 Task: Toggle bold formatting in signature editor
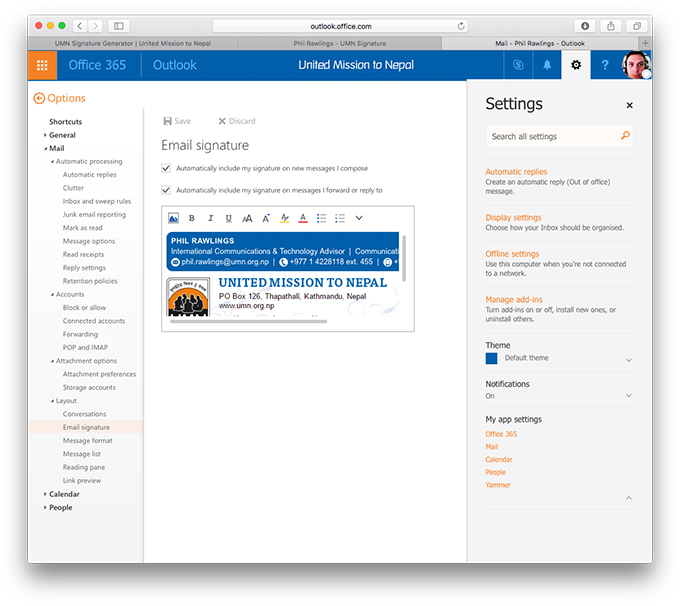point(192,218)
